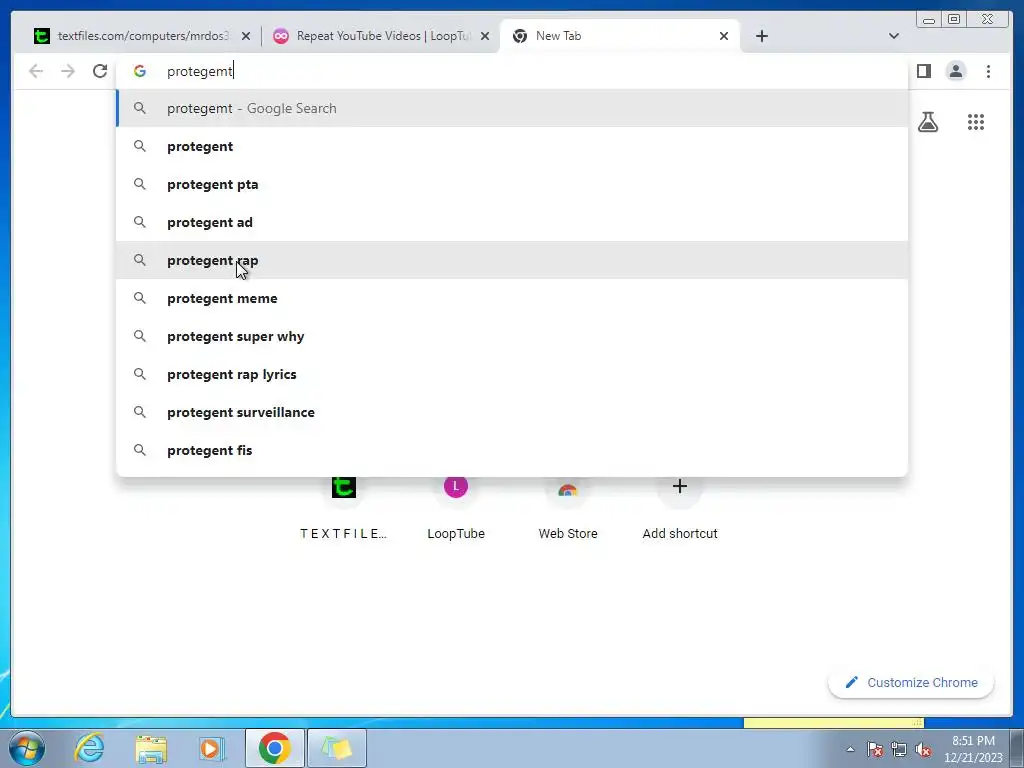The width and height of the screenshot is (1024, 768).
Task: Close the Repeat YouTube Videos tab
Action: coord(485,37)
